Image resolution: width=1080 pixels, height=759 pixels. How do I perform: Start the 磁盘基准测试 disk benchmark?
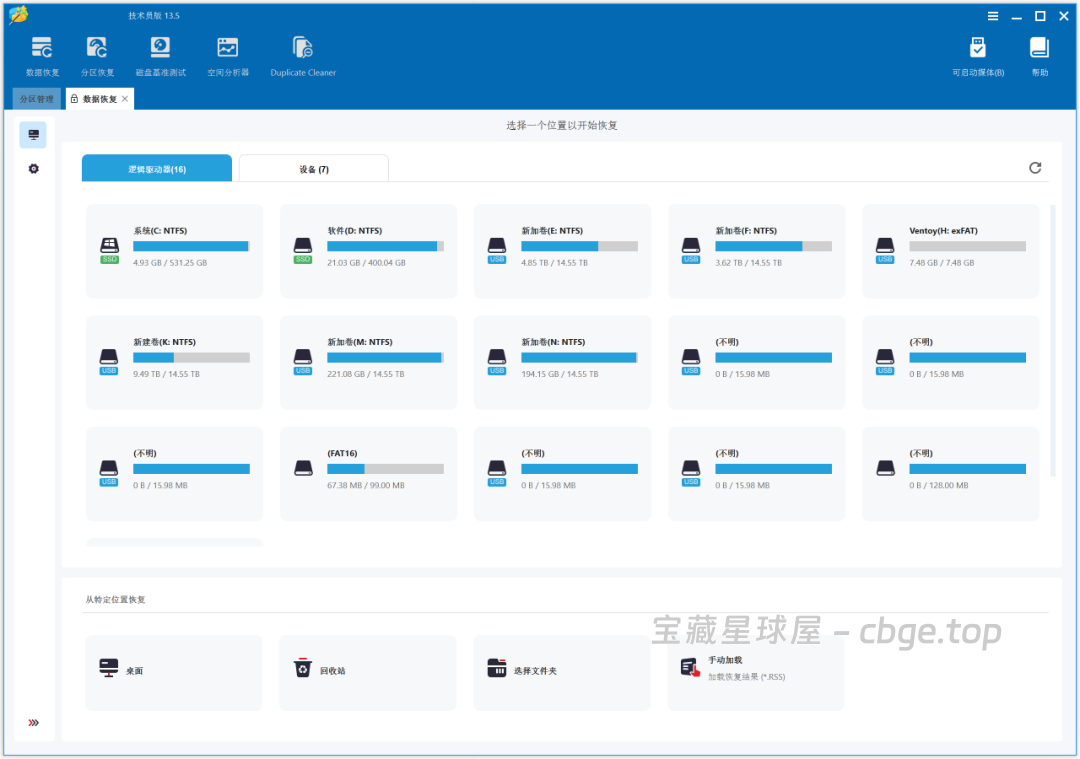161,55
